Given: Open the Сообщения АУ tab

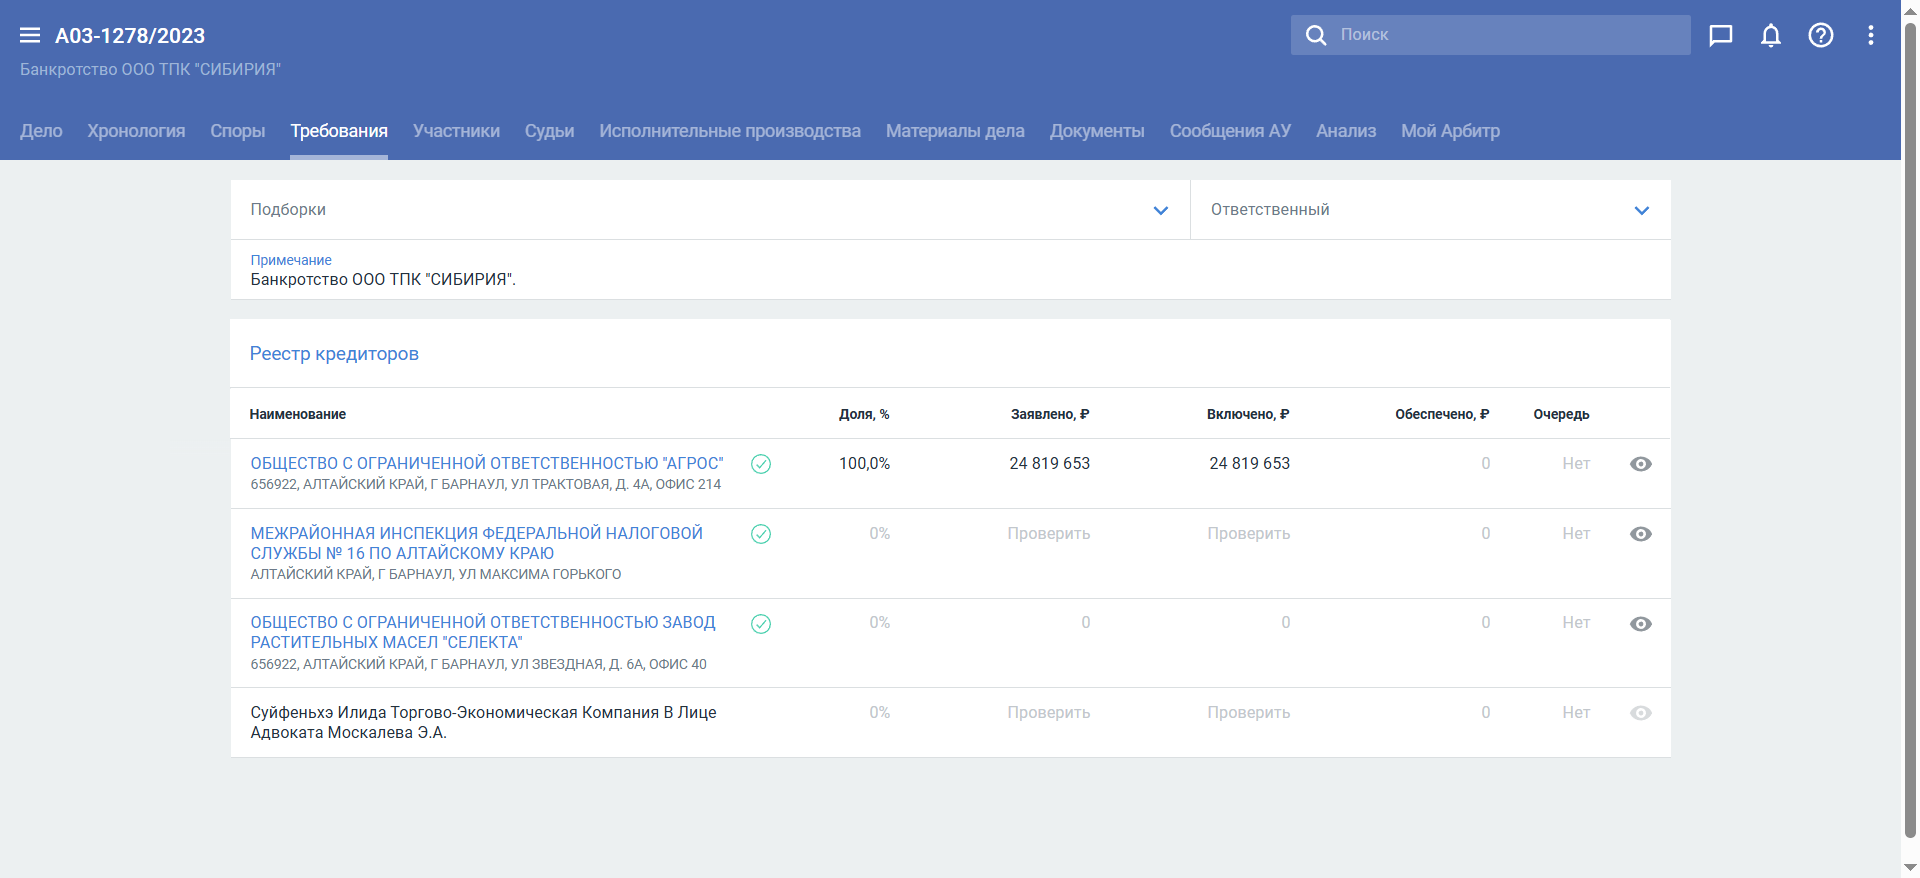Looking at the screenshot, I should click(1230, 131).
